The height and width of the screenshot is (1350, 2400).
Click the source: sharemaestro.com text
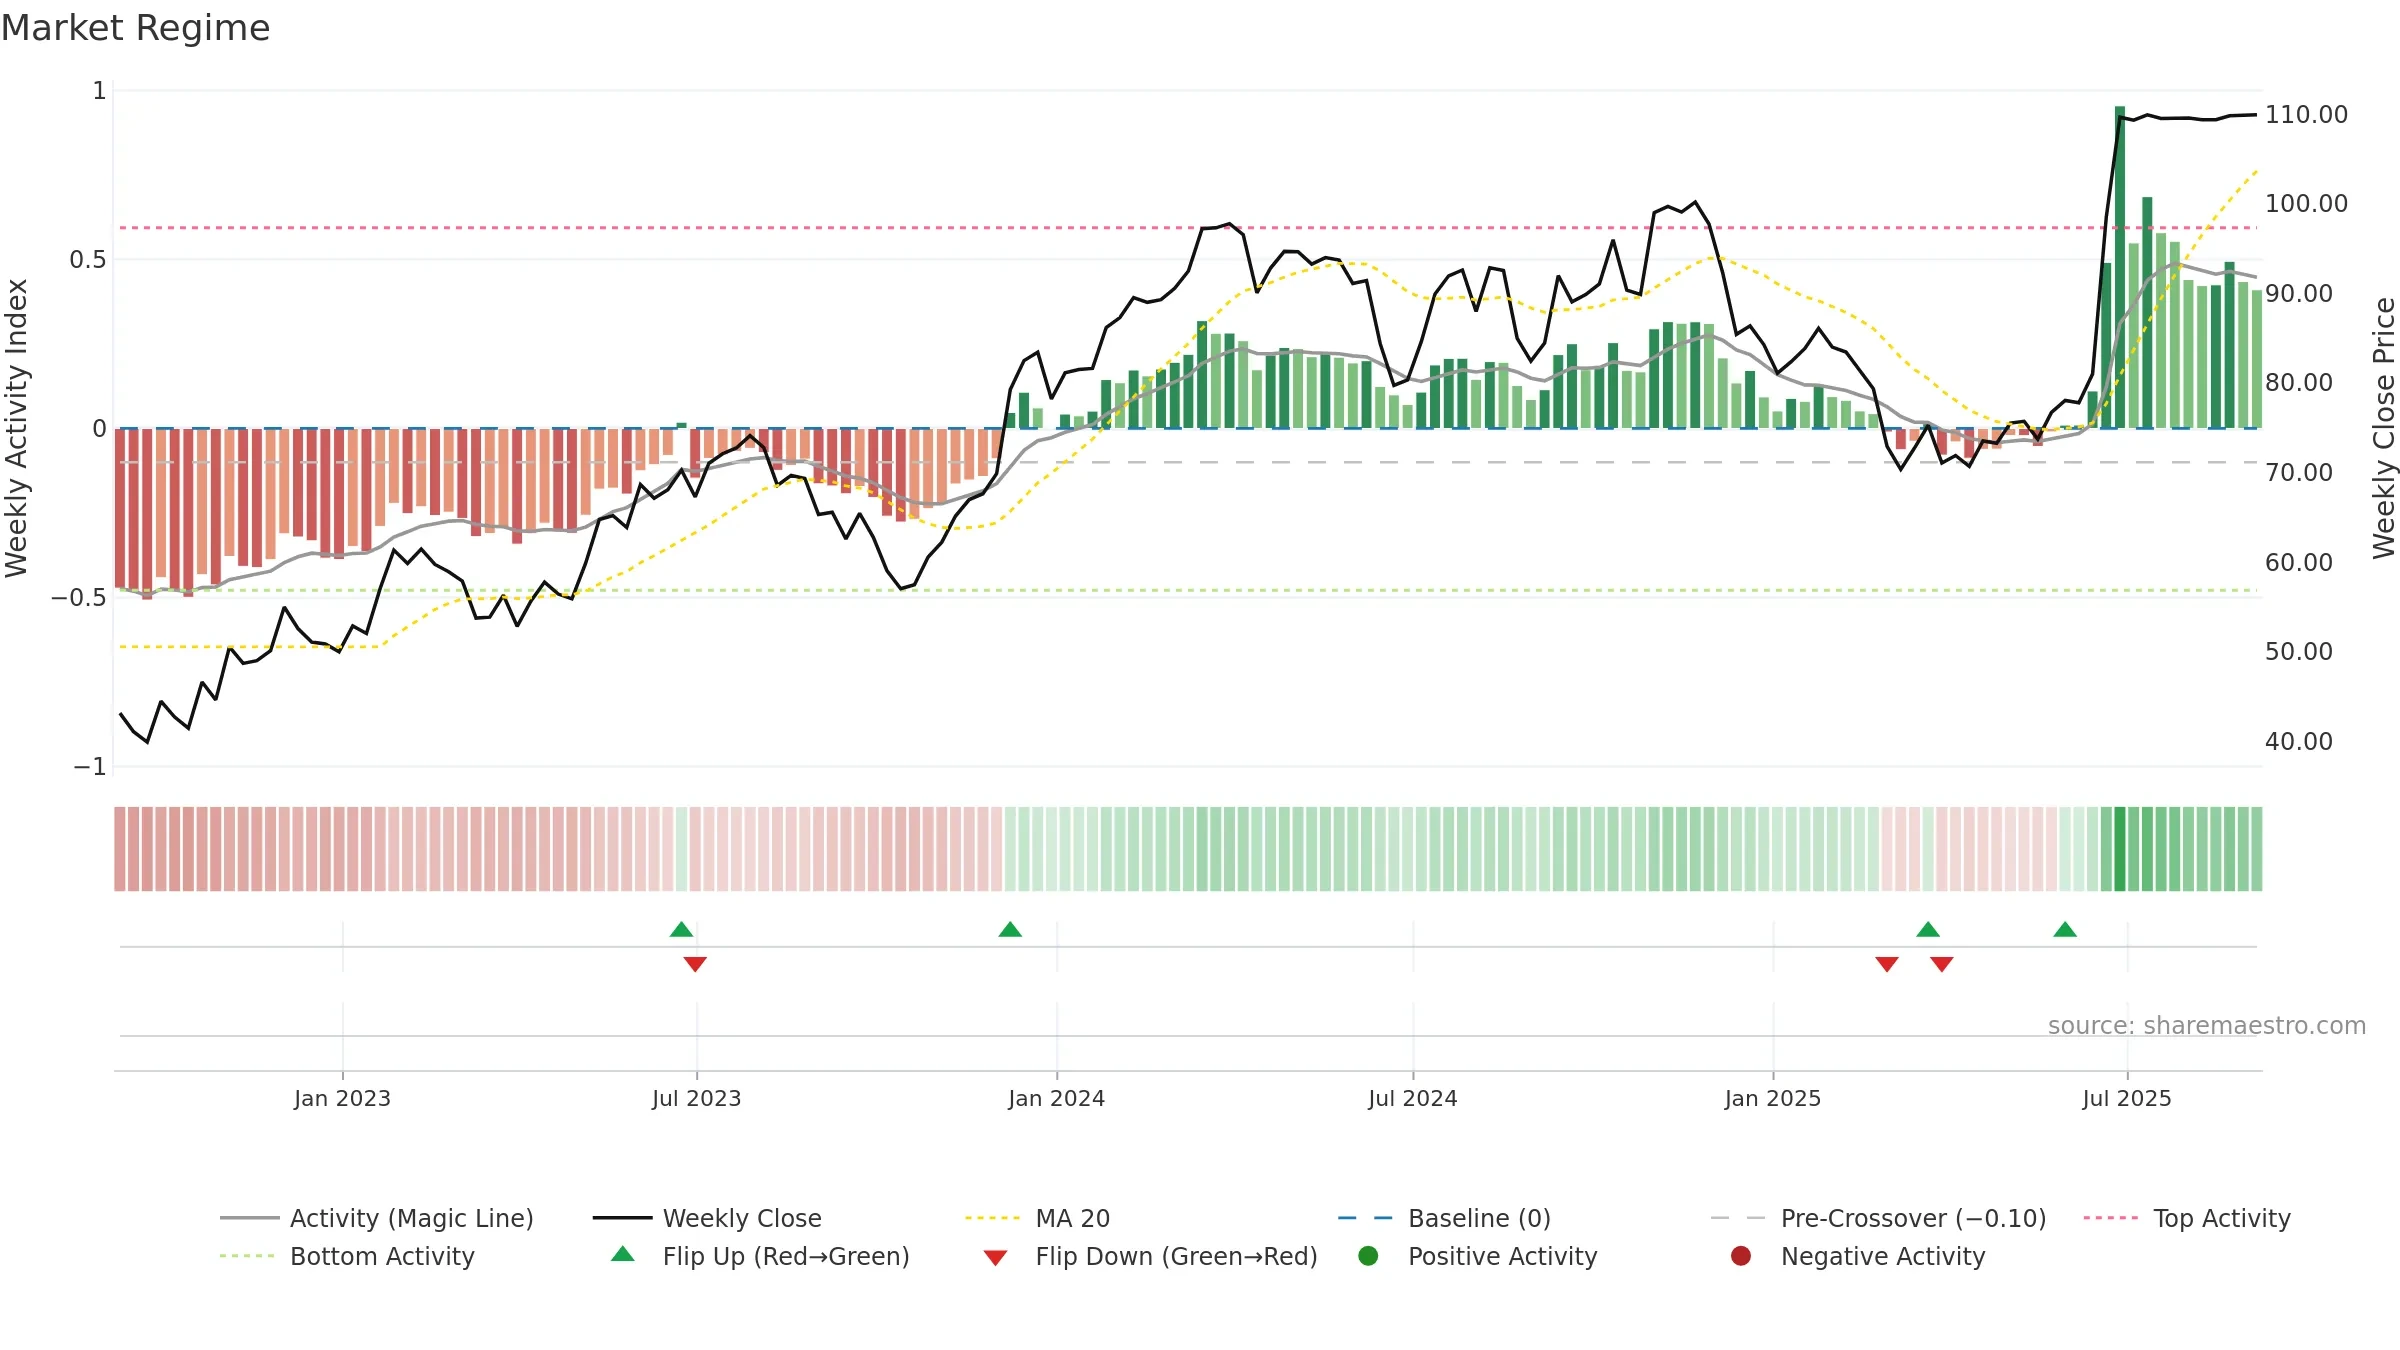coord(2207,1025)
